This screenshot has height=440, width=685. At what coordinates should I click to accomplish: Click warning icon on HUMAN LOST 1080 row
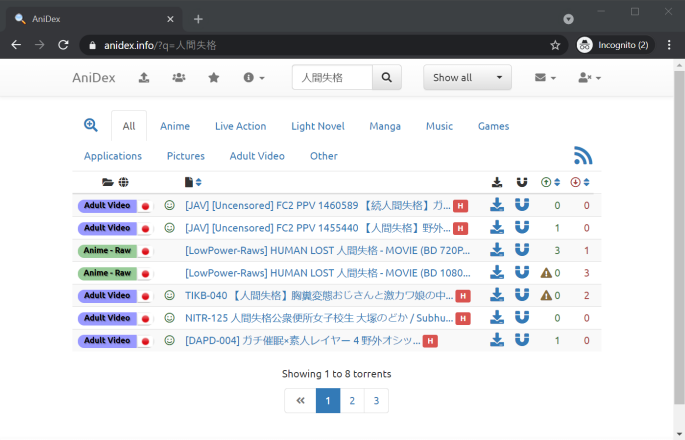546,273
